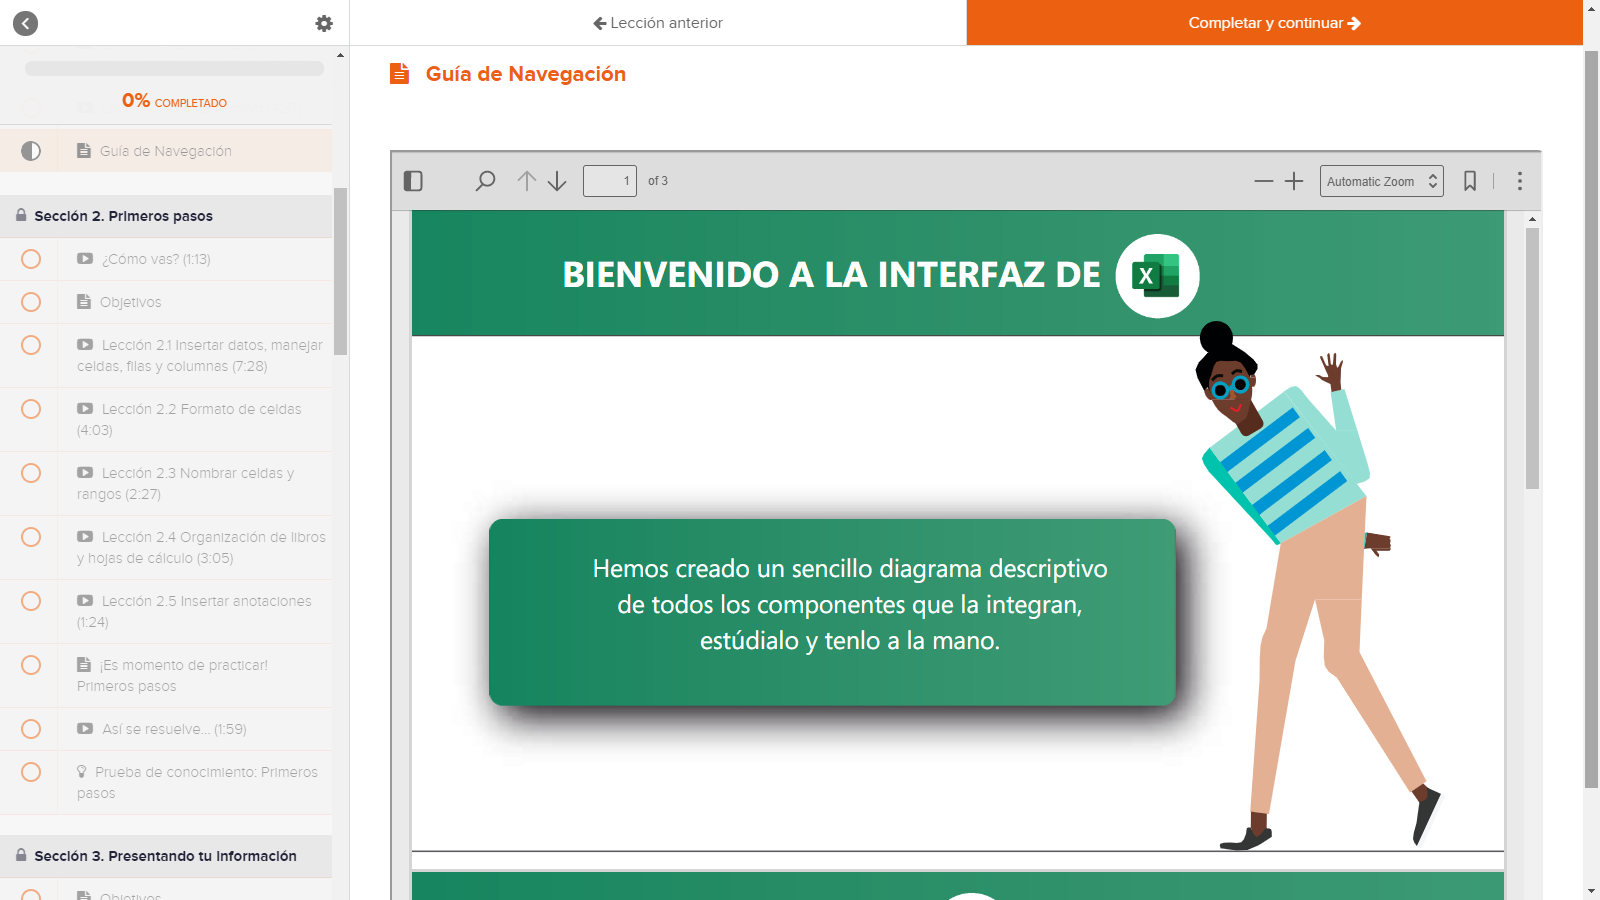The height and width of the screenshot is (900, 1600).
Task: Toggle the PDF viewer sidebar
Action: (x=413, y=181)
